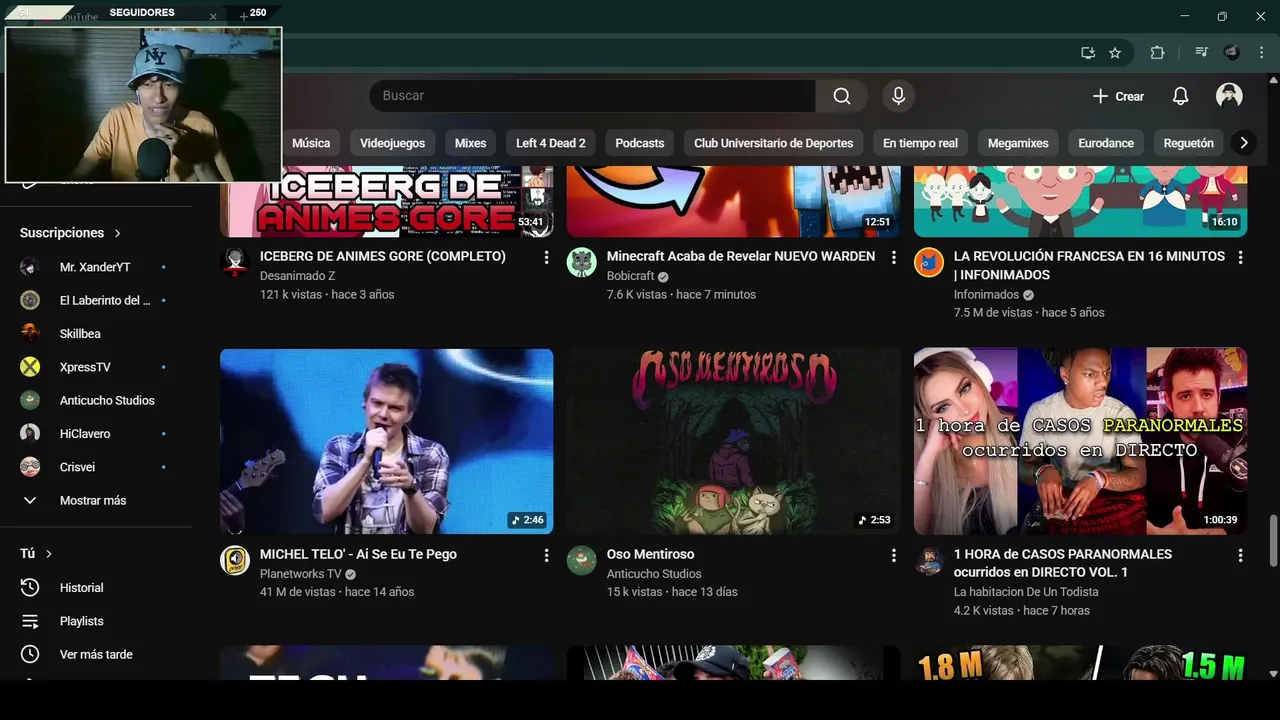
Task: Show more category chips with arrow
Action: [x=1243, y=143]
